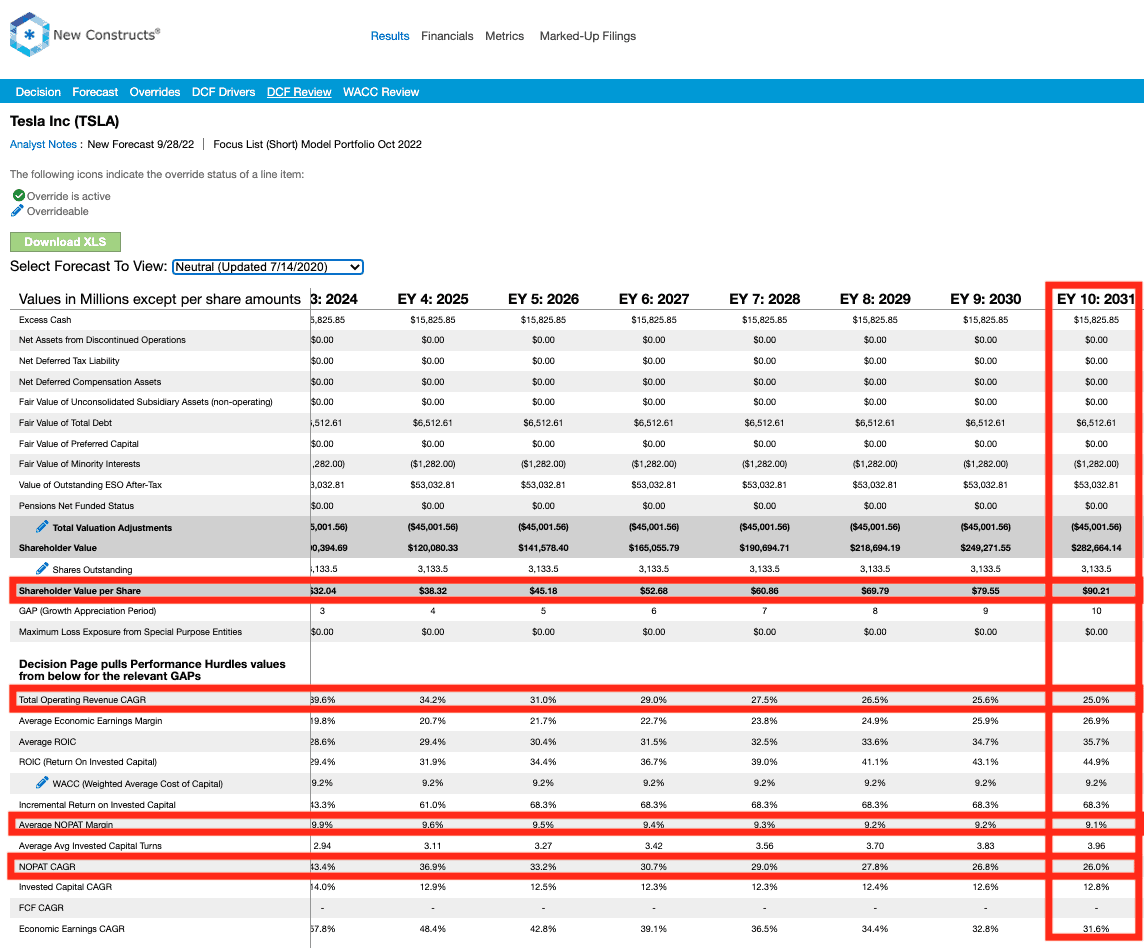Click the Tesla Inc (TSLA) heading
Viewport: 1144px width, 948px height.
tap(64, 121)
